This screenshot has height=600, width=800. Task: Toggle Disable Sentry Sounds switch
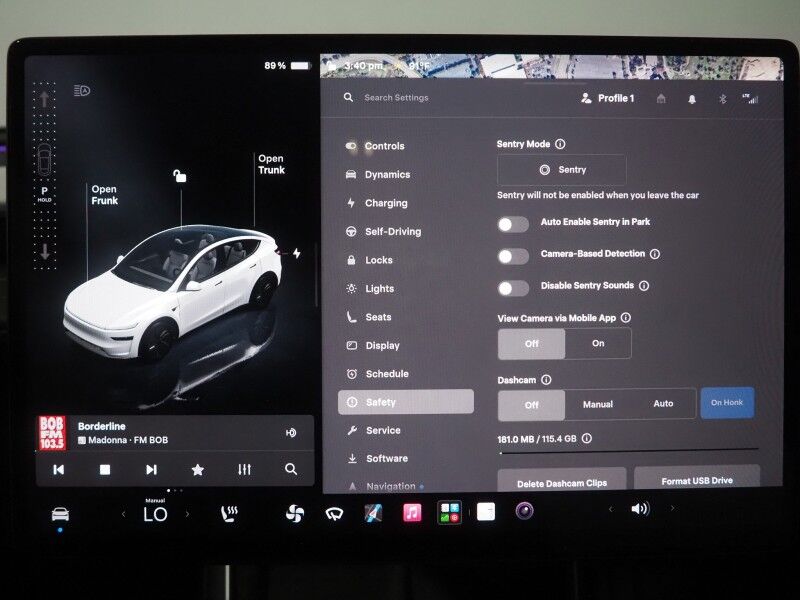coord(513,288)
